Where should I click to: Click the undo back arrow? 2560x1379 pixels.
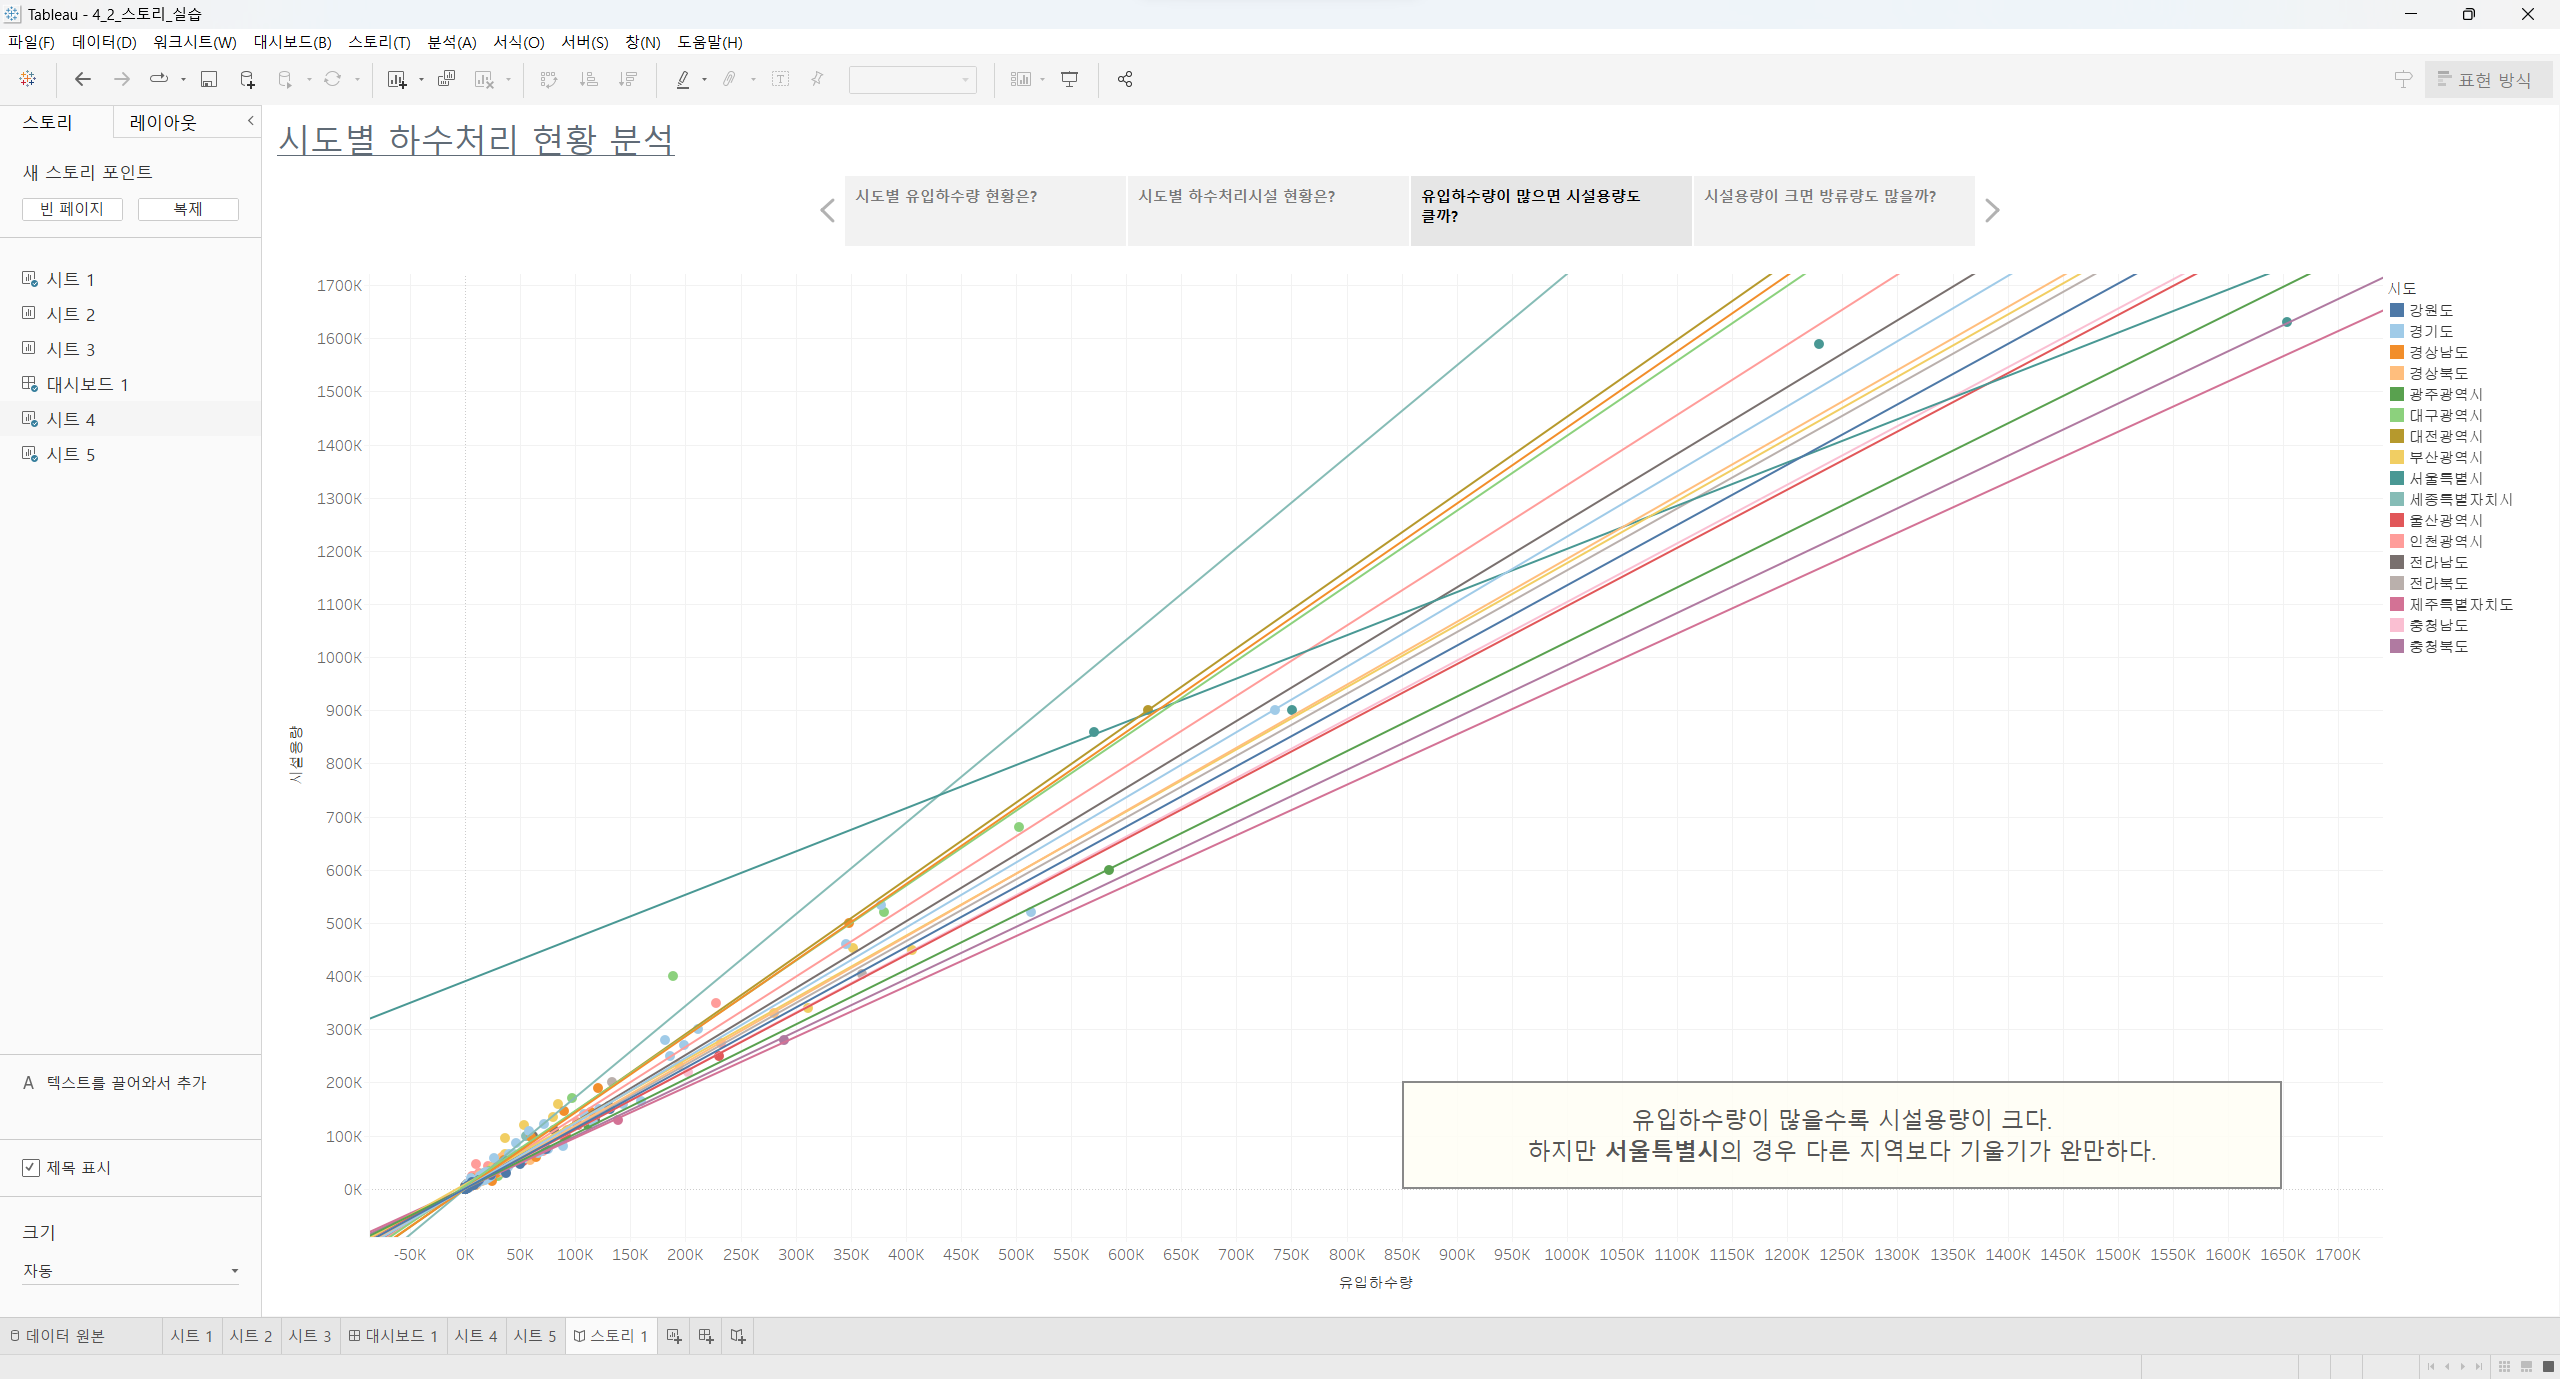[83, 79]
